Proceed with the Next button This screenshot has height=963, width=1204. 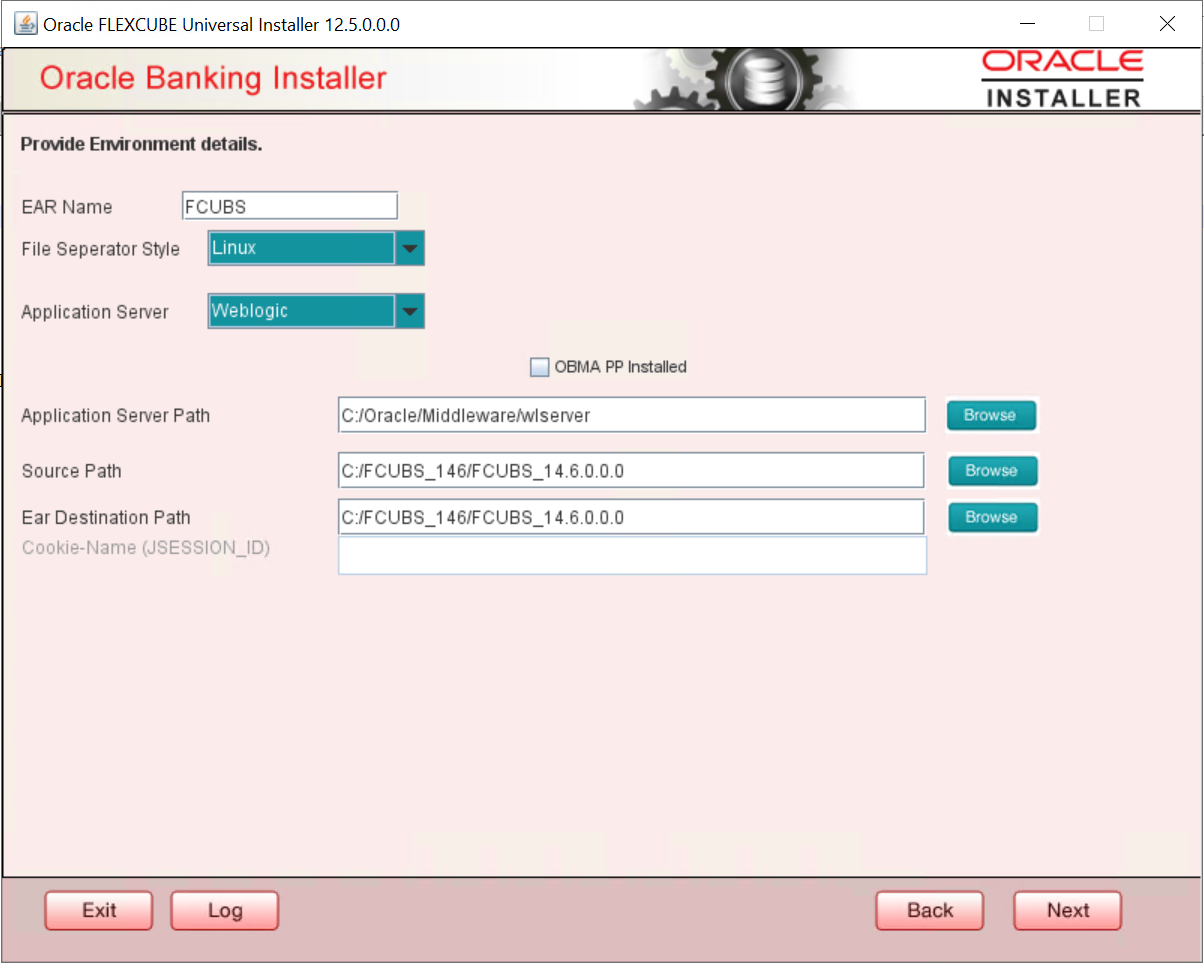click(1068, 910)
